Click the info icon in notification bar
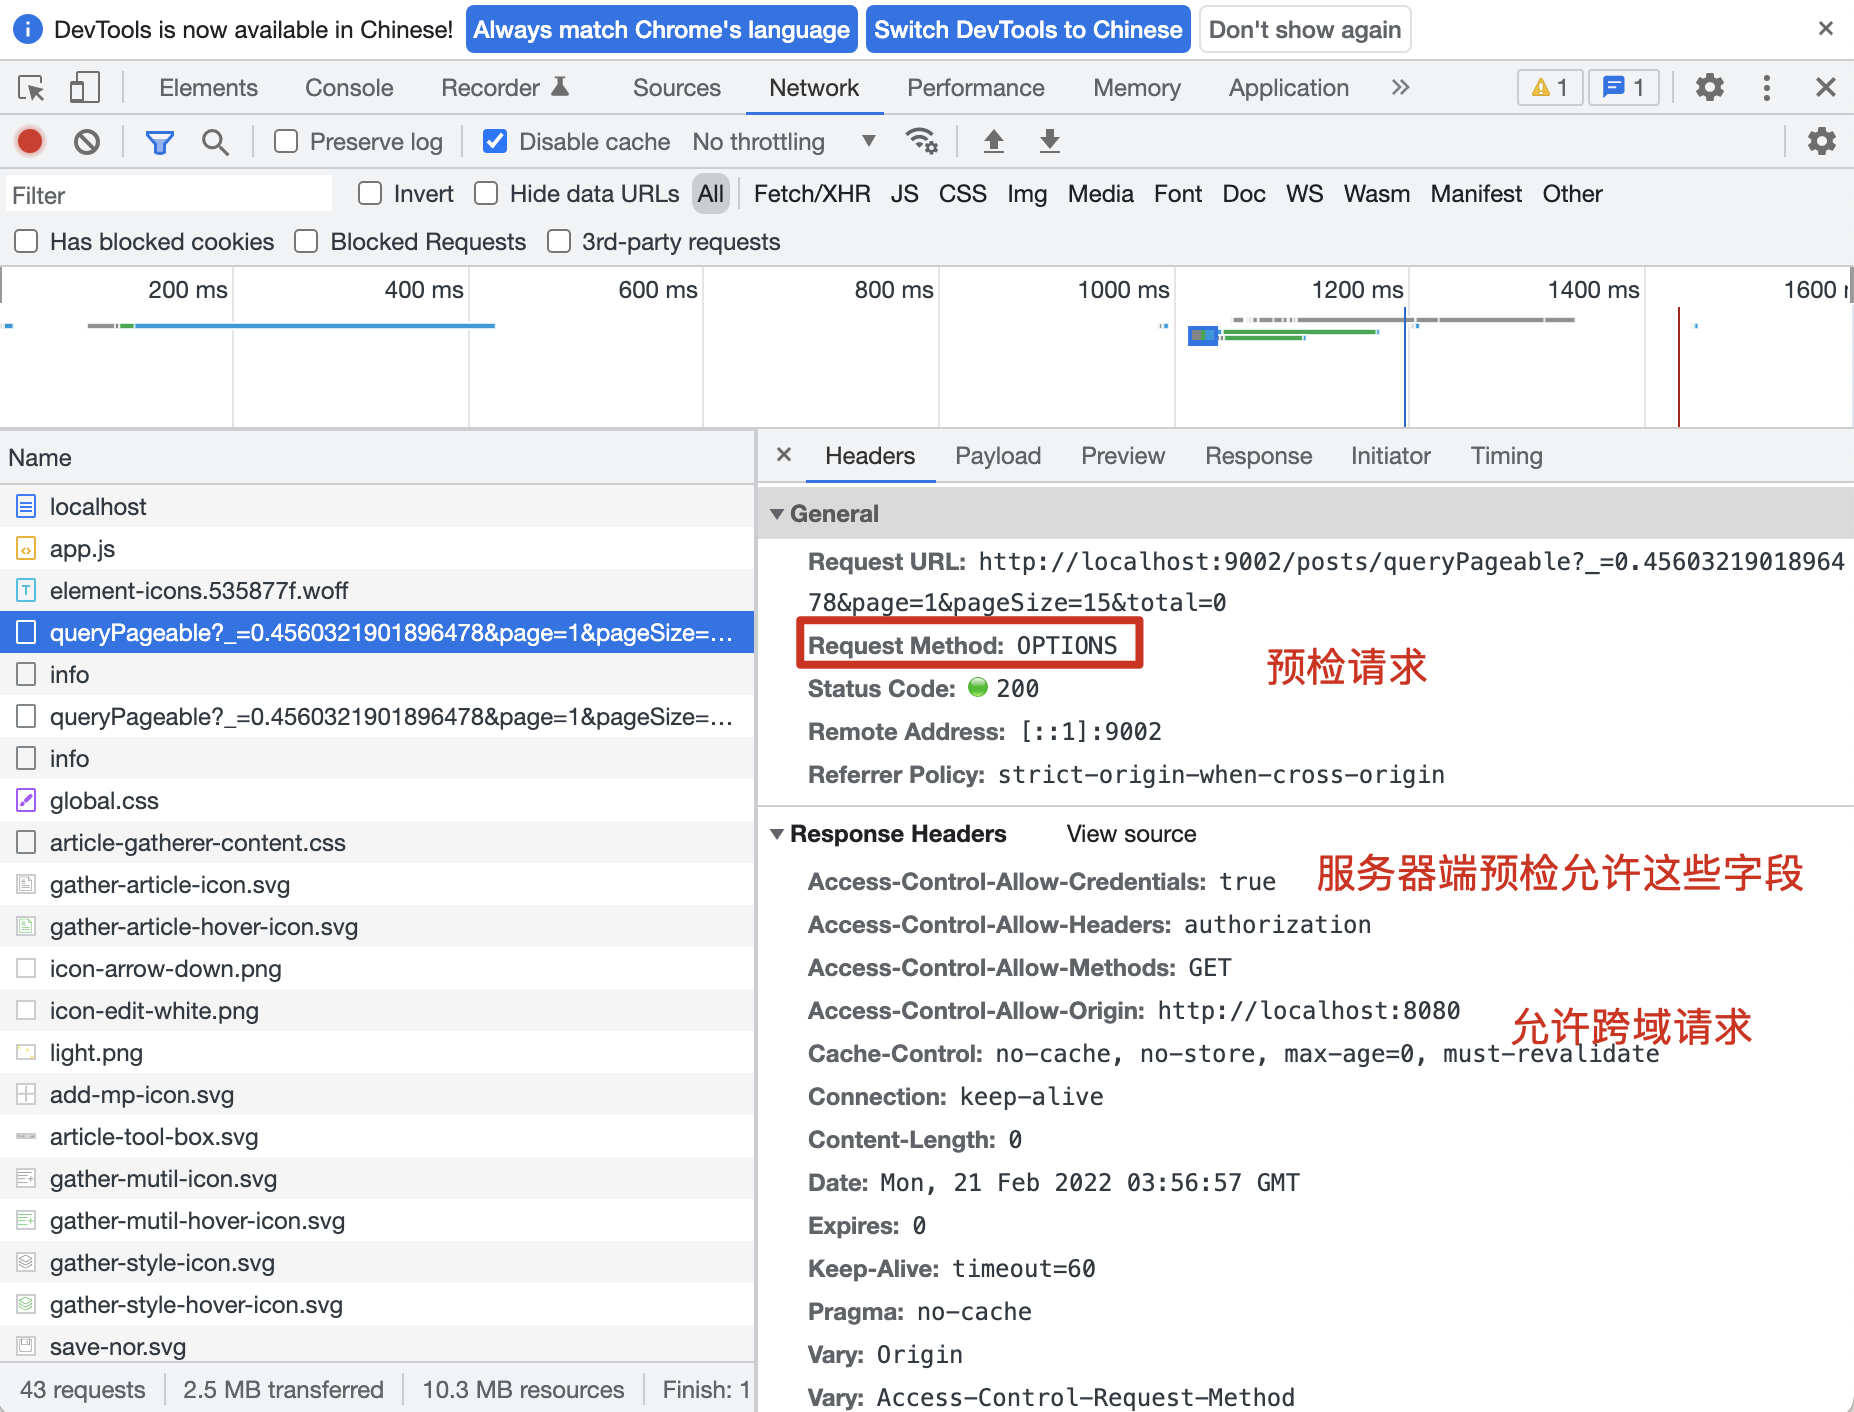This screenshot has height=1412, width=1854. click(28, 29)
